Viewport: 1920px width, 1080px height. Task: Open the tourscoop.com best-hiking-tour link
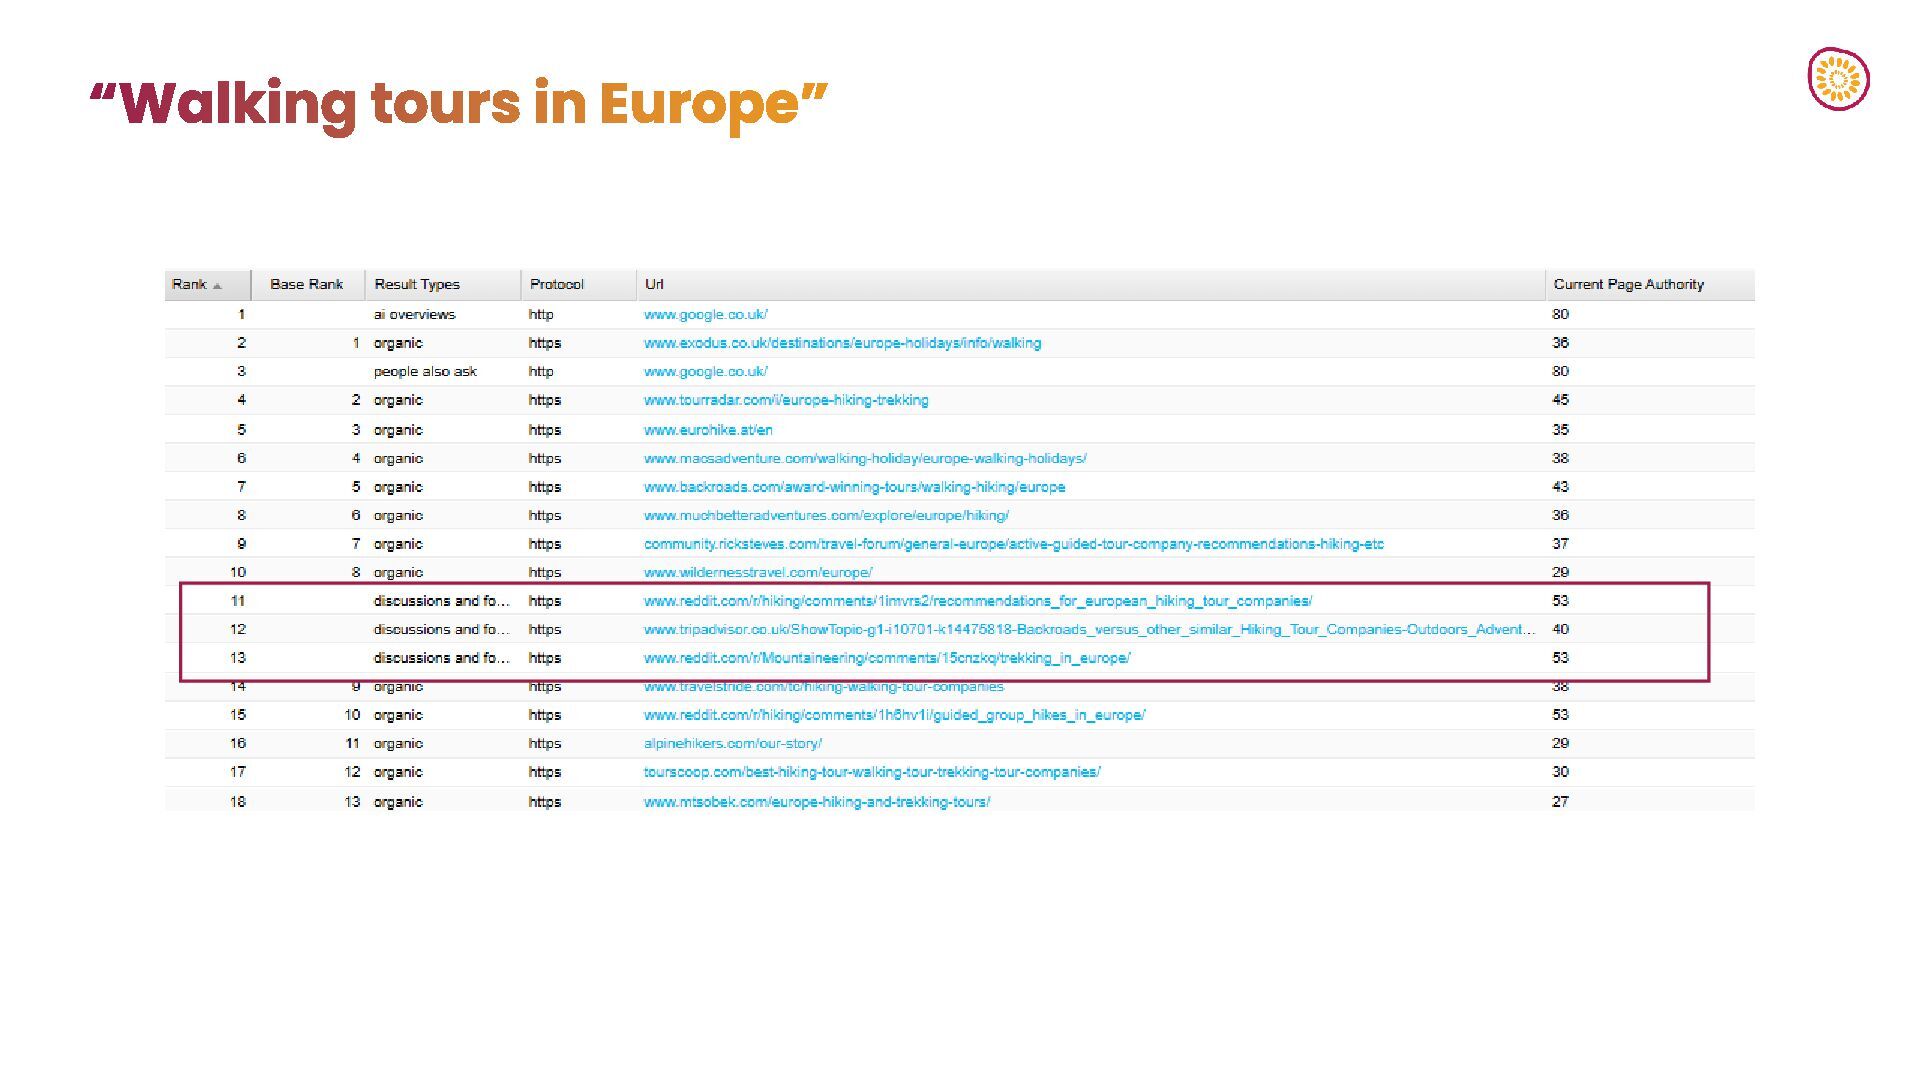pos(872,772)
